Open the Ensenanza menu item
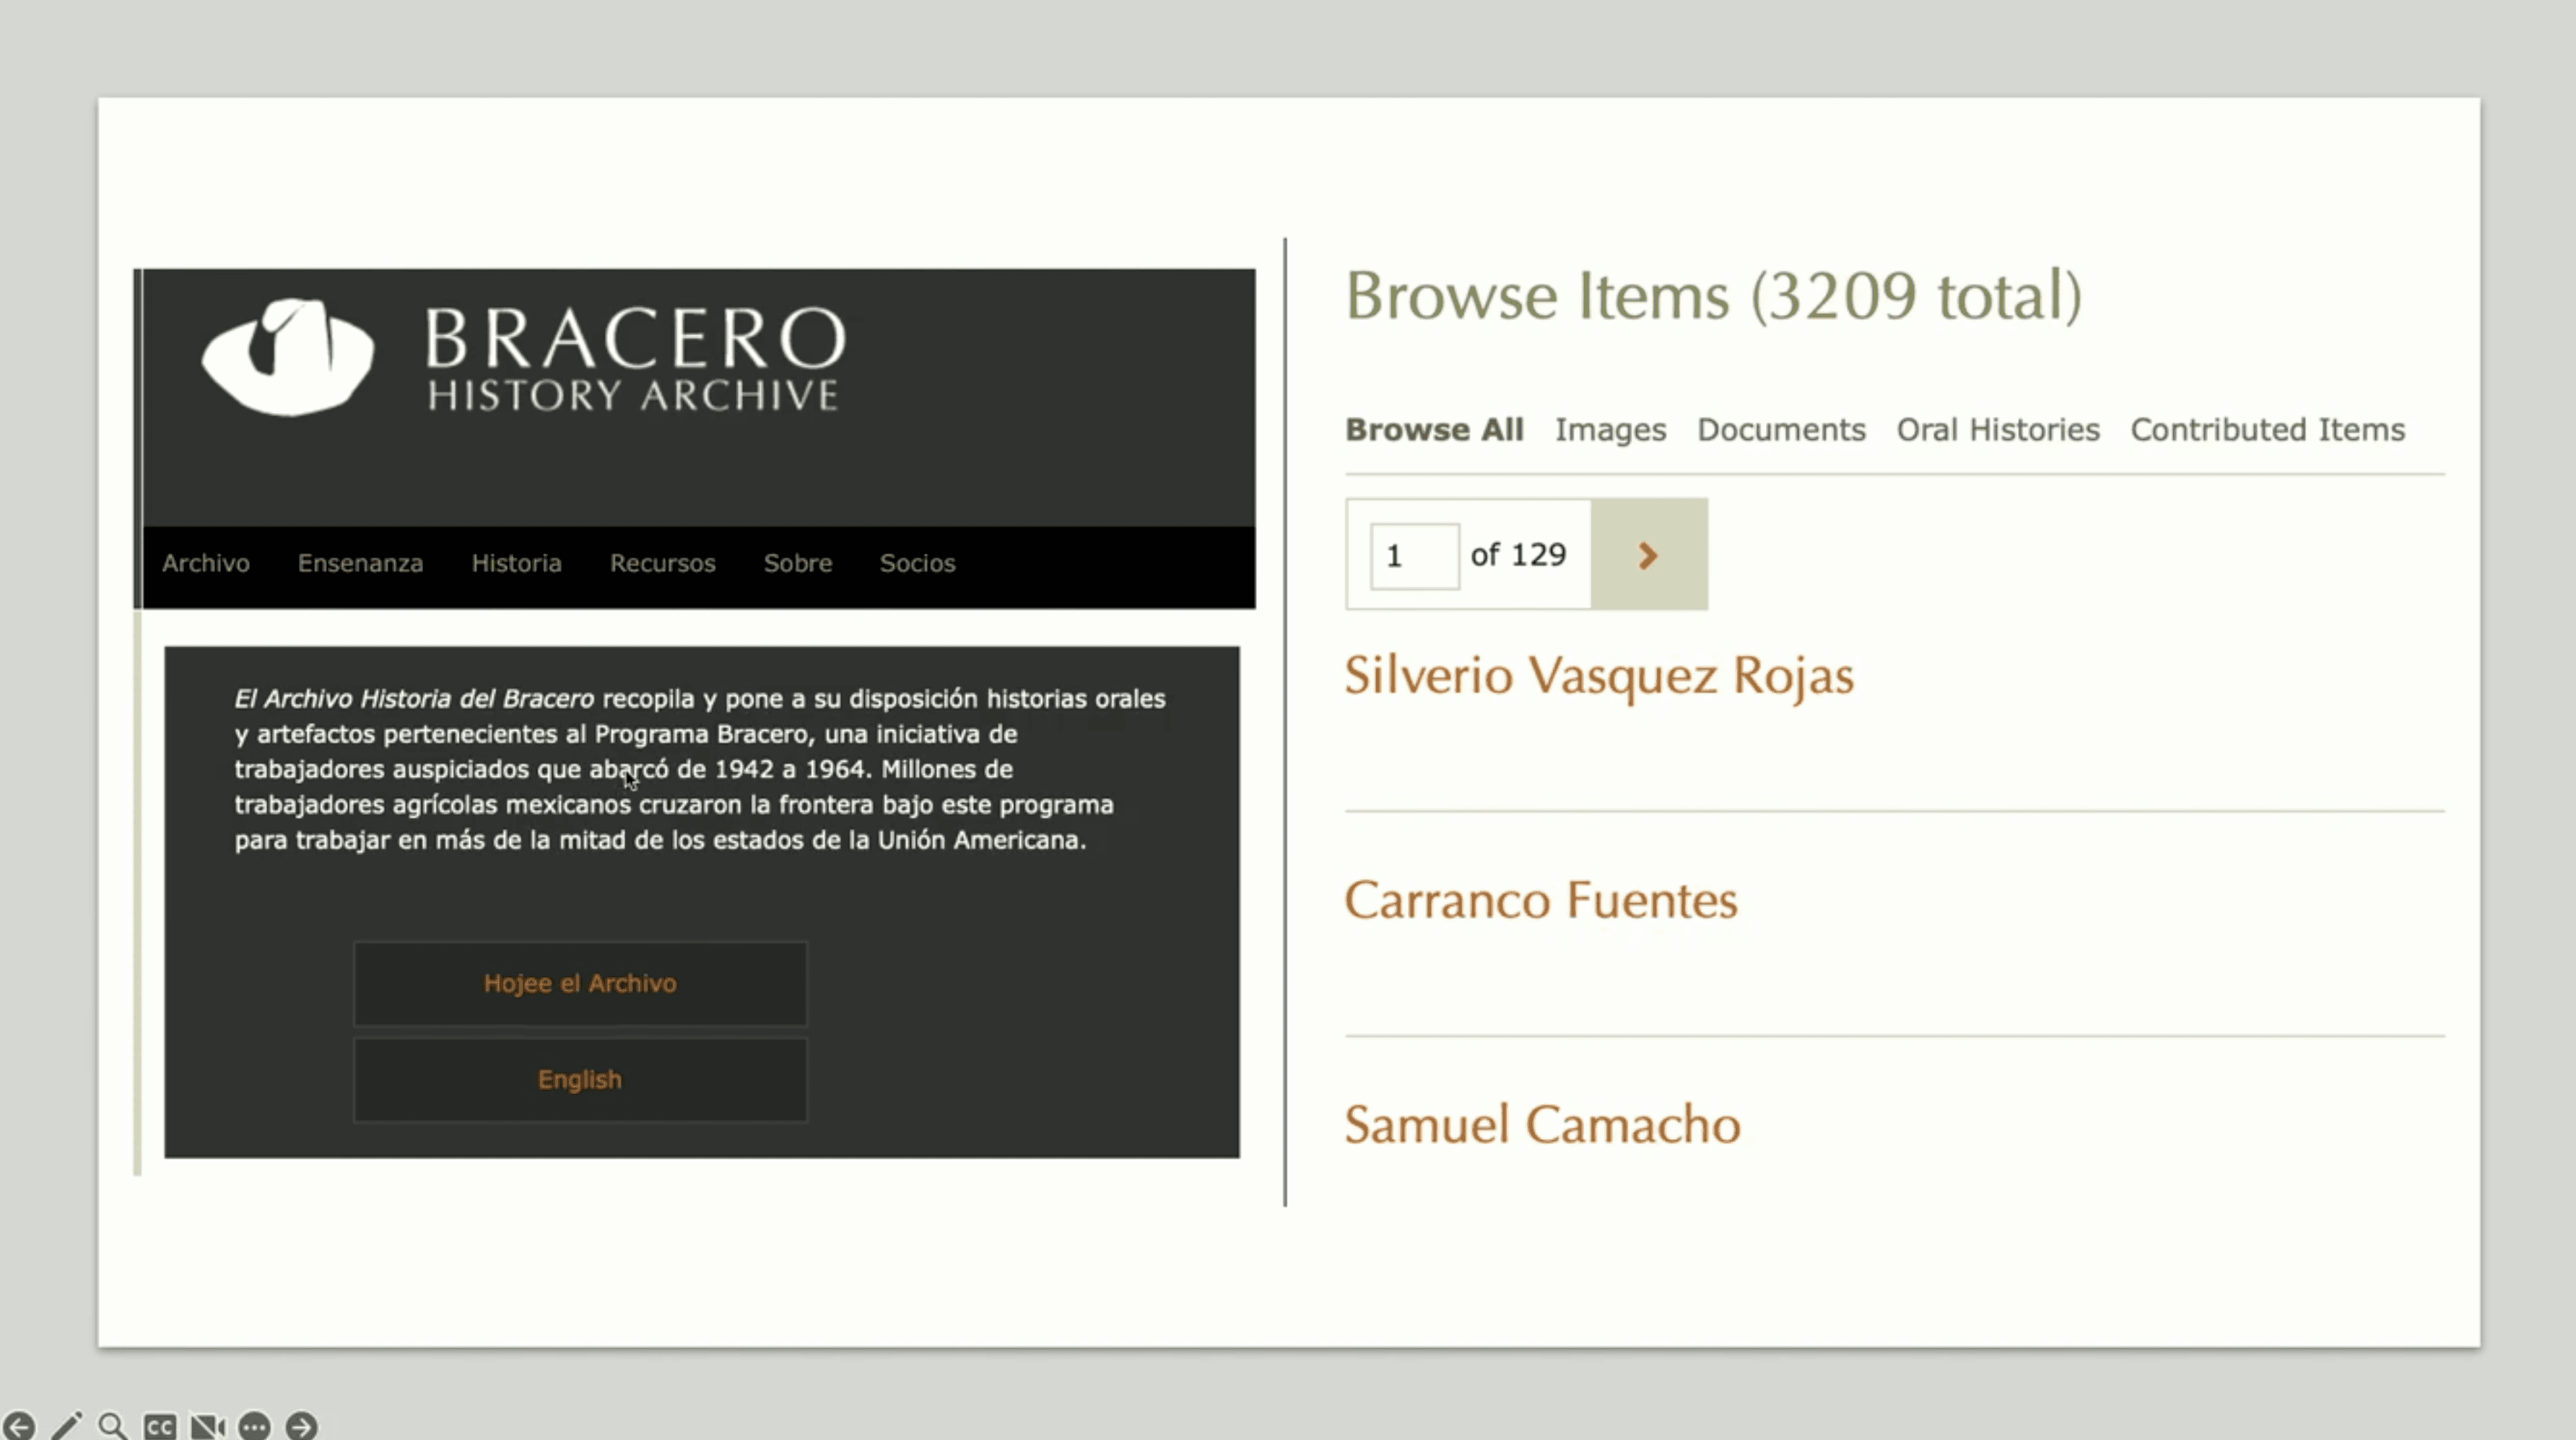This screenshot has height=1440, width=2576. pyautogui.click(x=360, y=563)
